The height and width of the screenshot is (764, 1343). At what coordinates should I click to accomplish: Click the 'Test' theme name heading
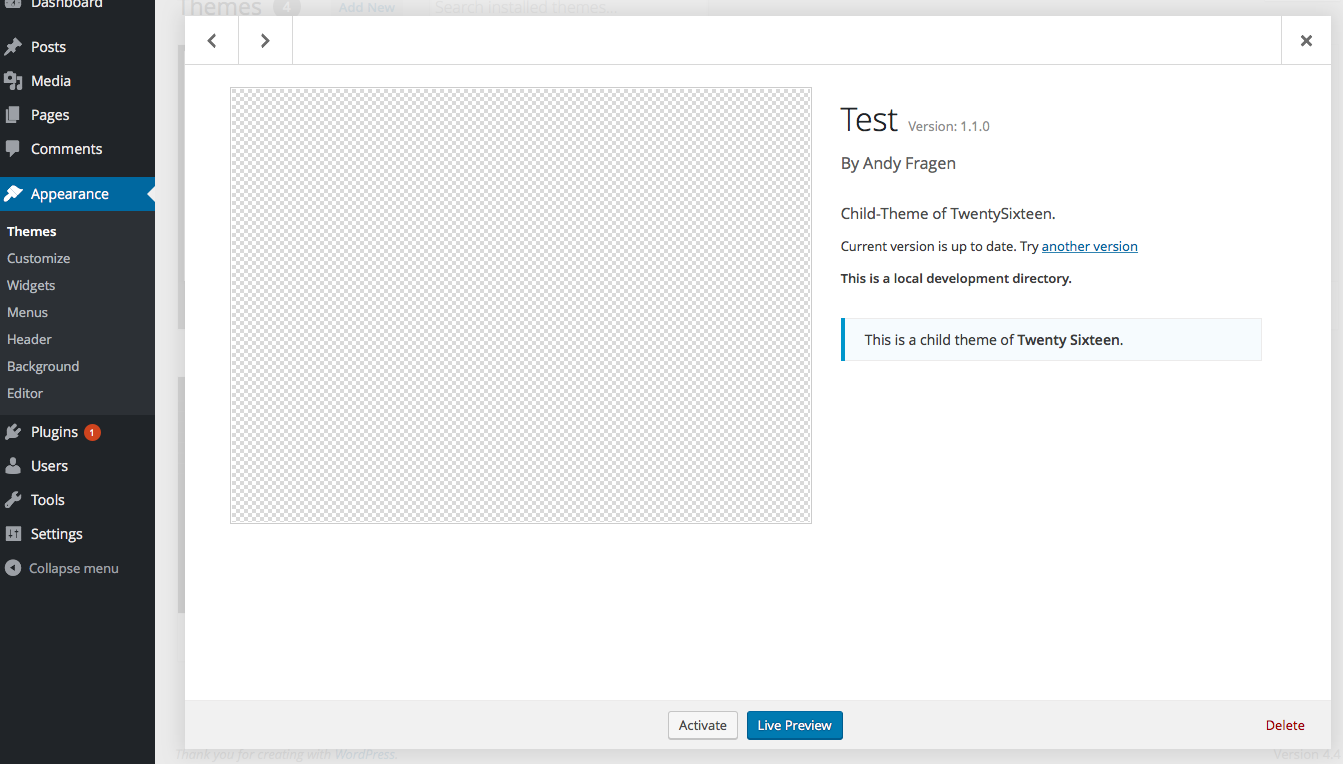[869, 119]
